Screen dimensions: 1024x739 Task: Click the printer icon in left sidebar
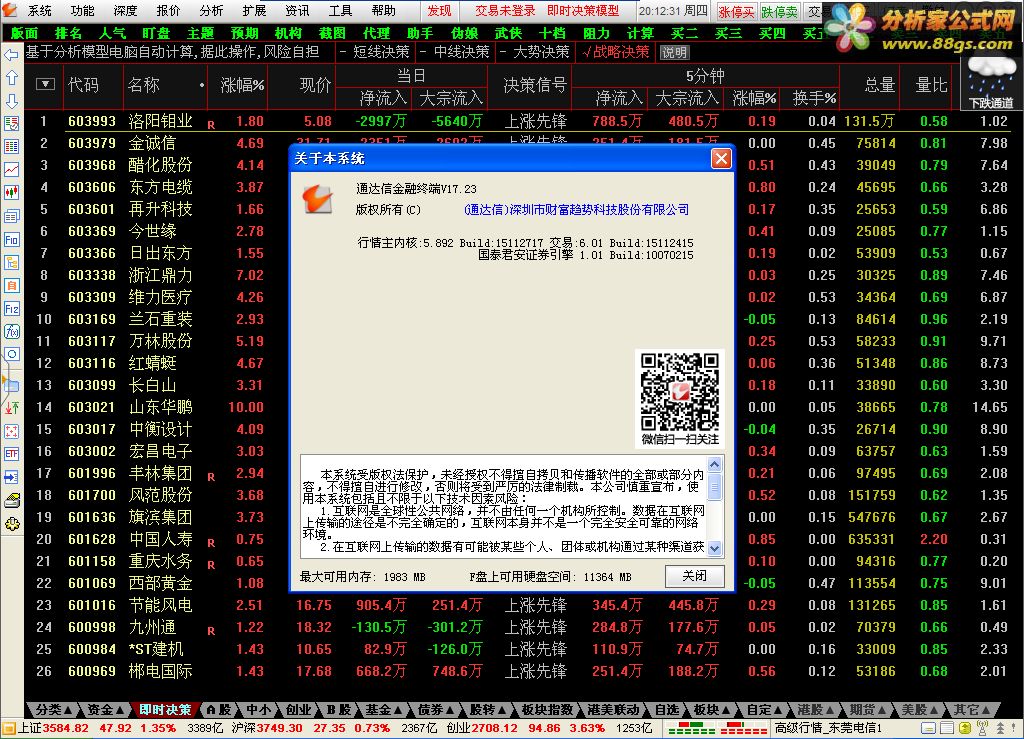(x=11, y=501)
